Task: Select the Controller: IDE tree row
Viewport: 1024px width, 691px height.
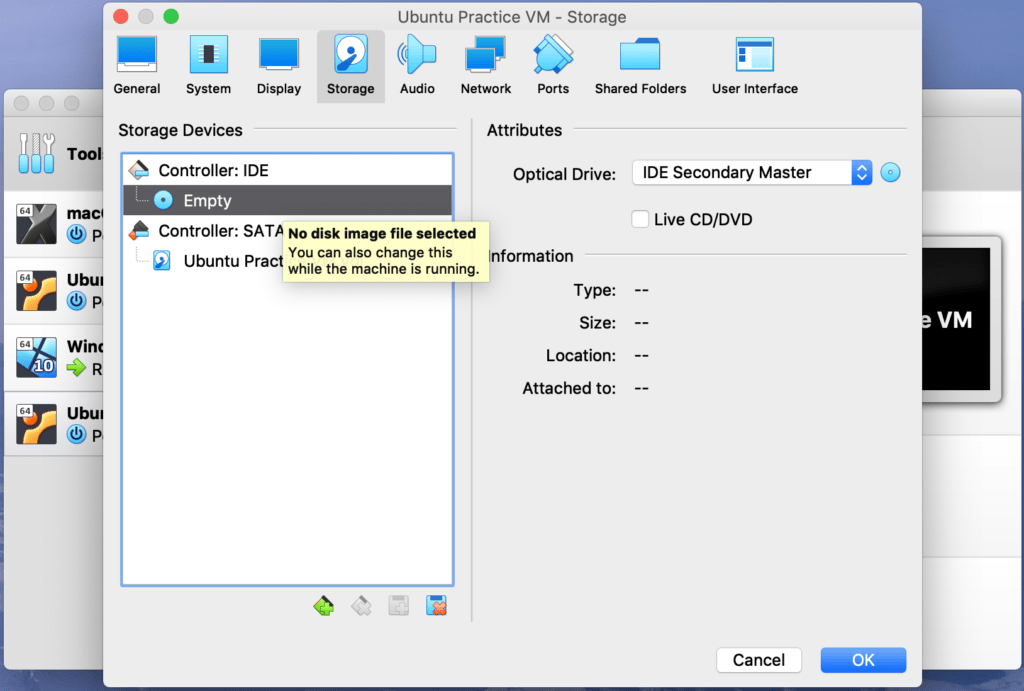Action: tap(287, 170)
